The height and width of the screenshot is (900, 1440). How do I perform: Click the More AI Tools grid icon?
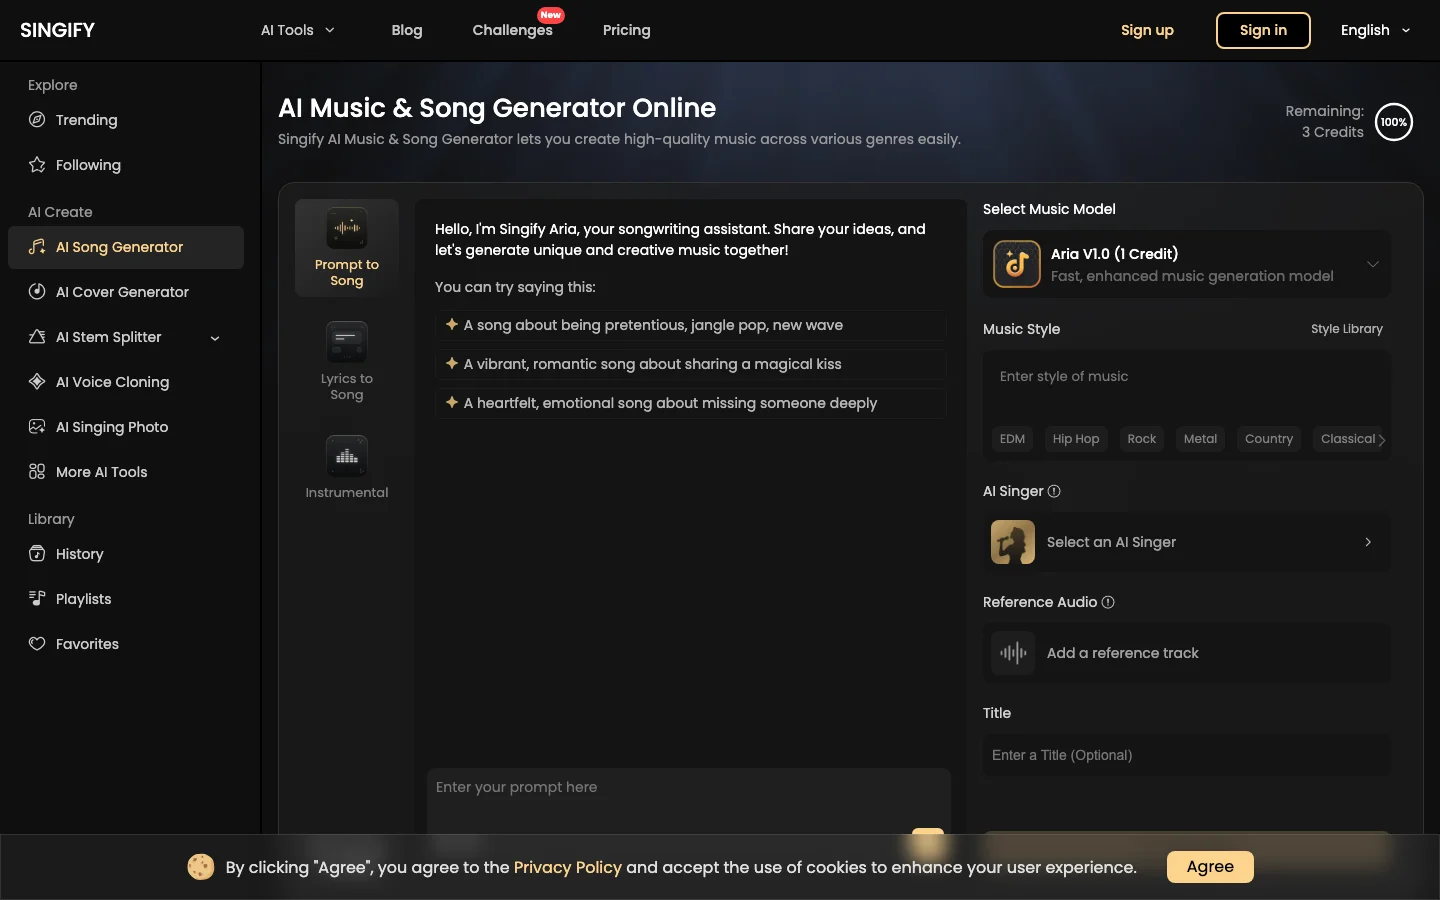(x=37, y=472)
